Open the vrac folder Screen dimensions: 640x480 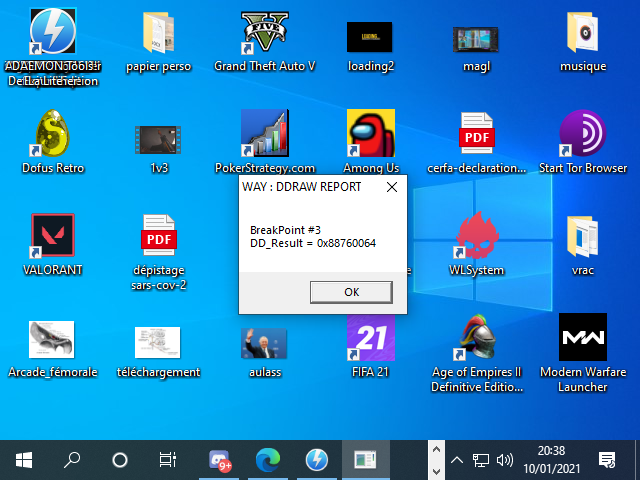pyautogui.click(x=582, y=237)
